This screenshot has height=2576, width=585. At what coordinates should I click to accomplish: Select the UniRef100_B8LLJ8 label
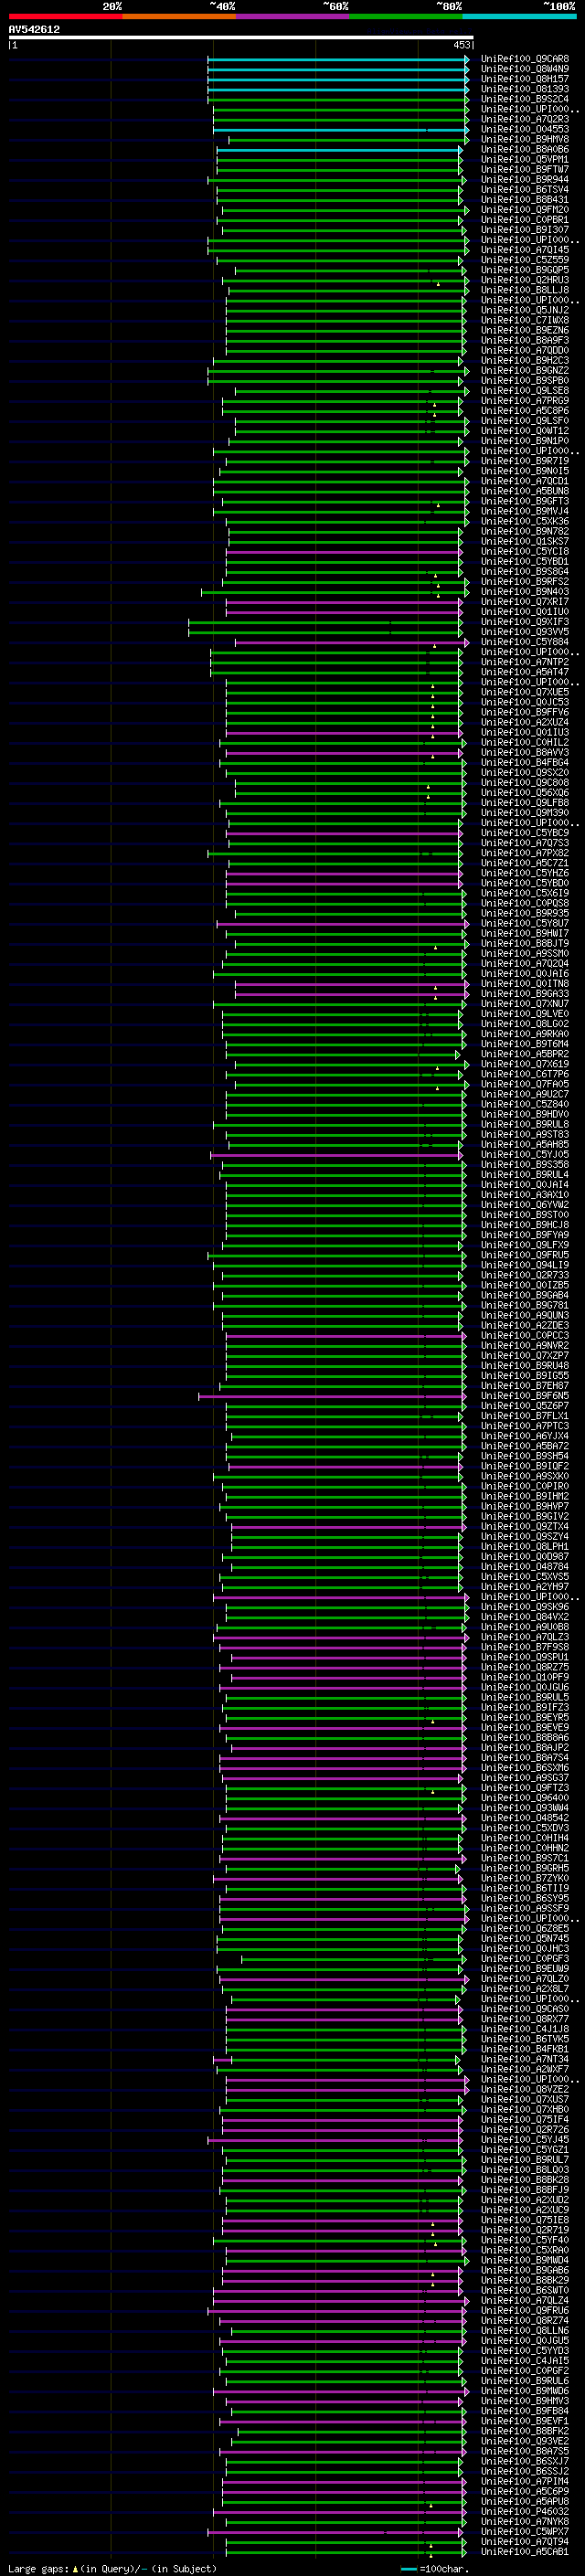click(x=525, y=290)
